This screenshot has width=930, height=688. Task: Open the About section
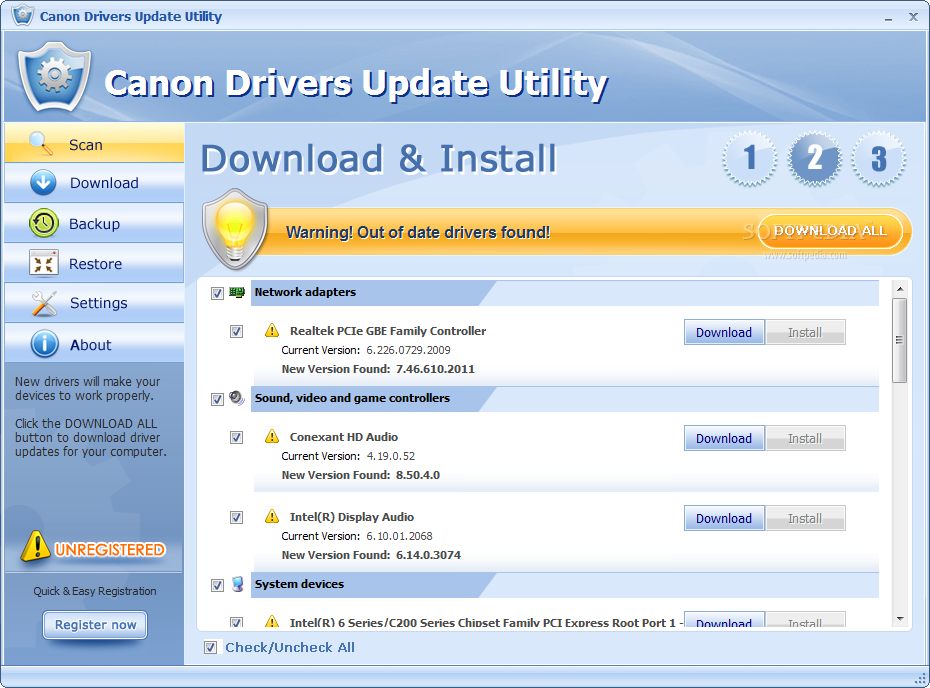click(x=94, y=343)
